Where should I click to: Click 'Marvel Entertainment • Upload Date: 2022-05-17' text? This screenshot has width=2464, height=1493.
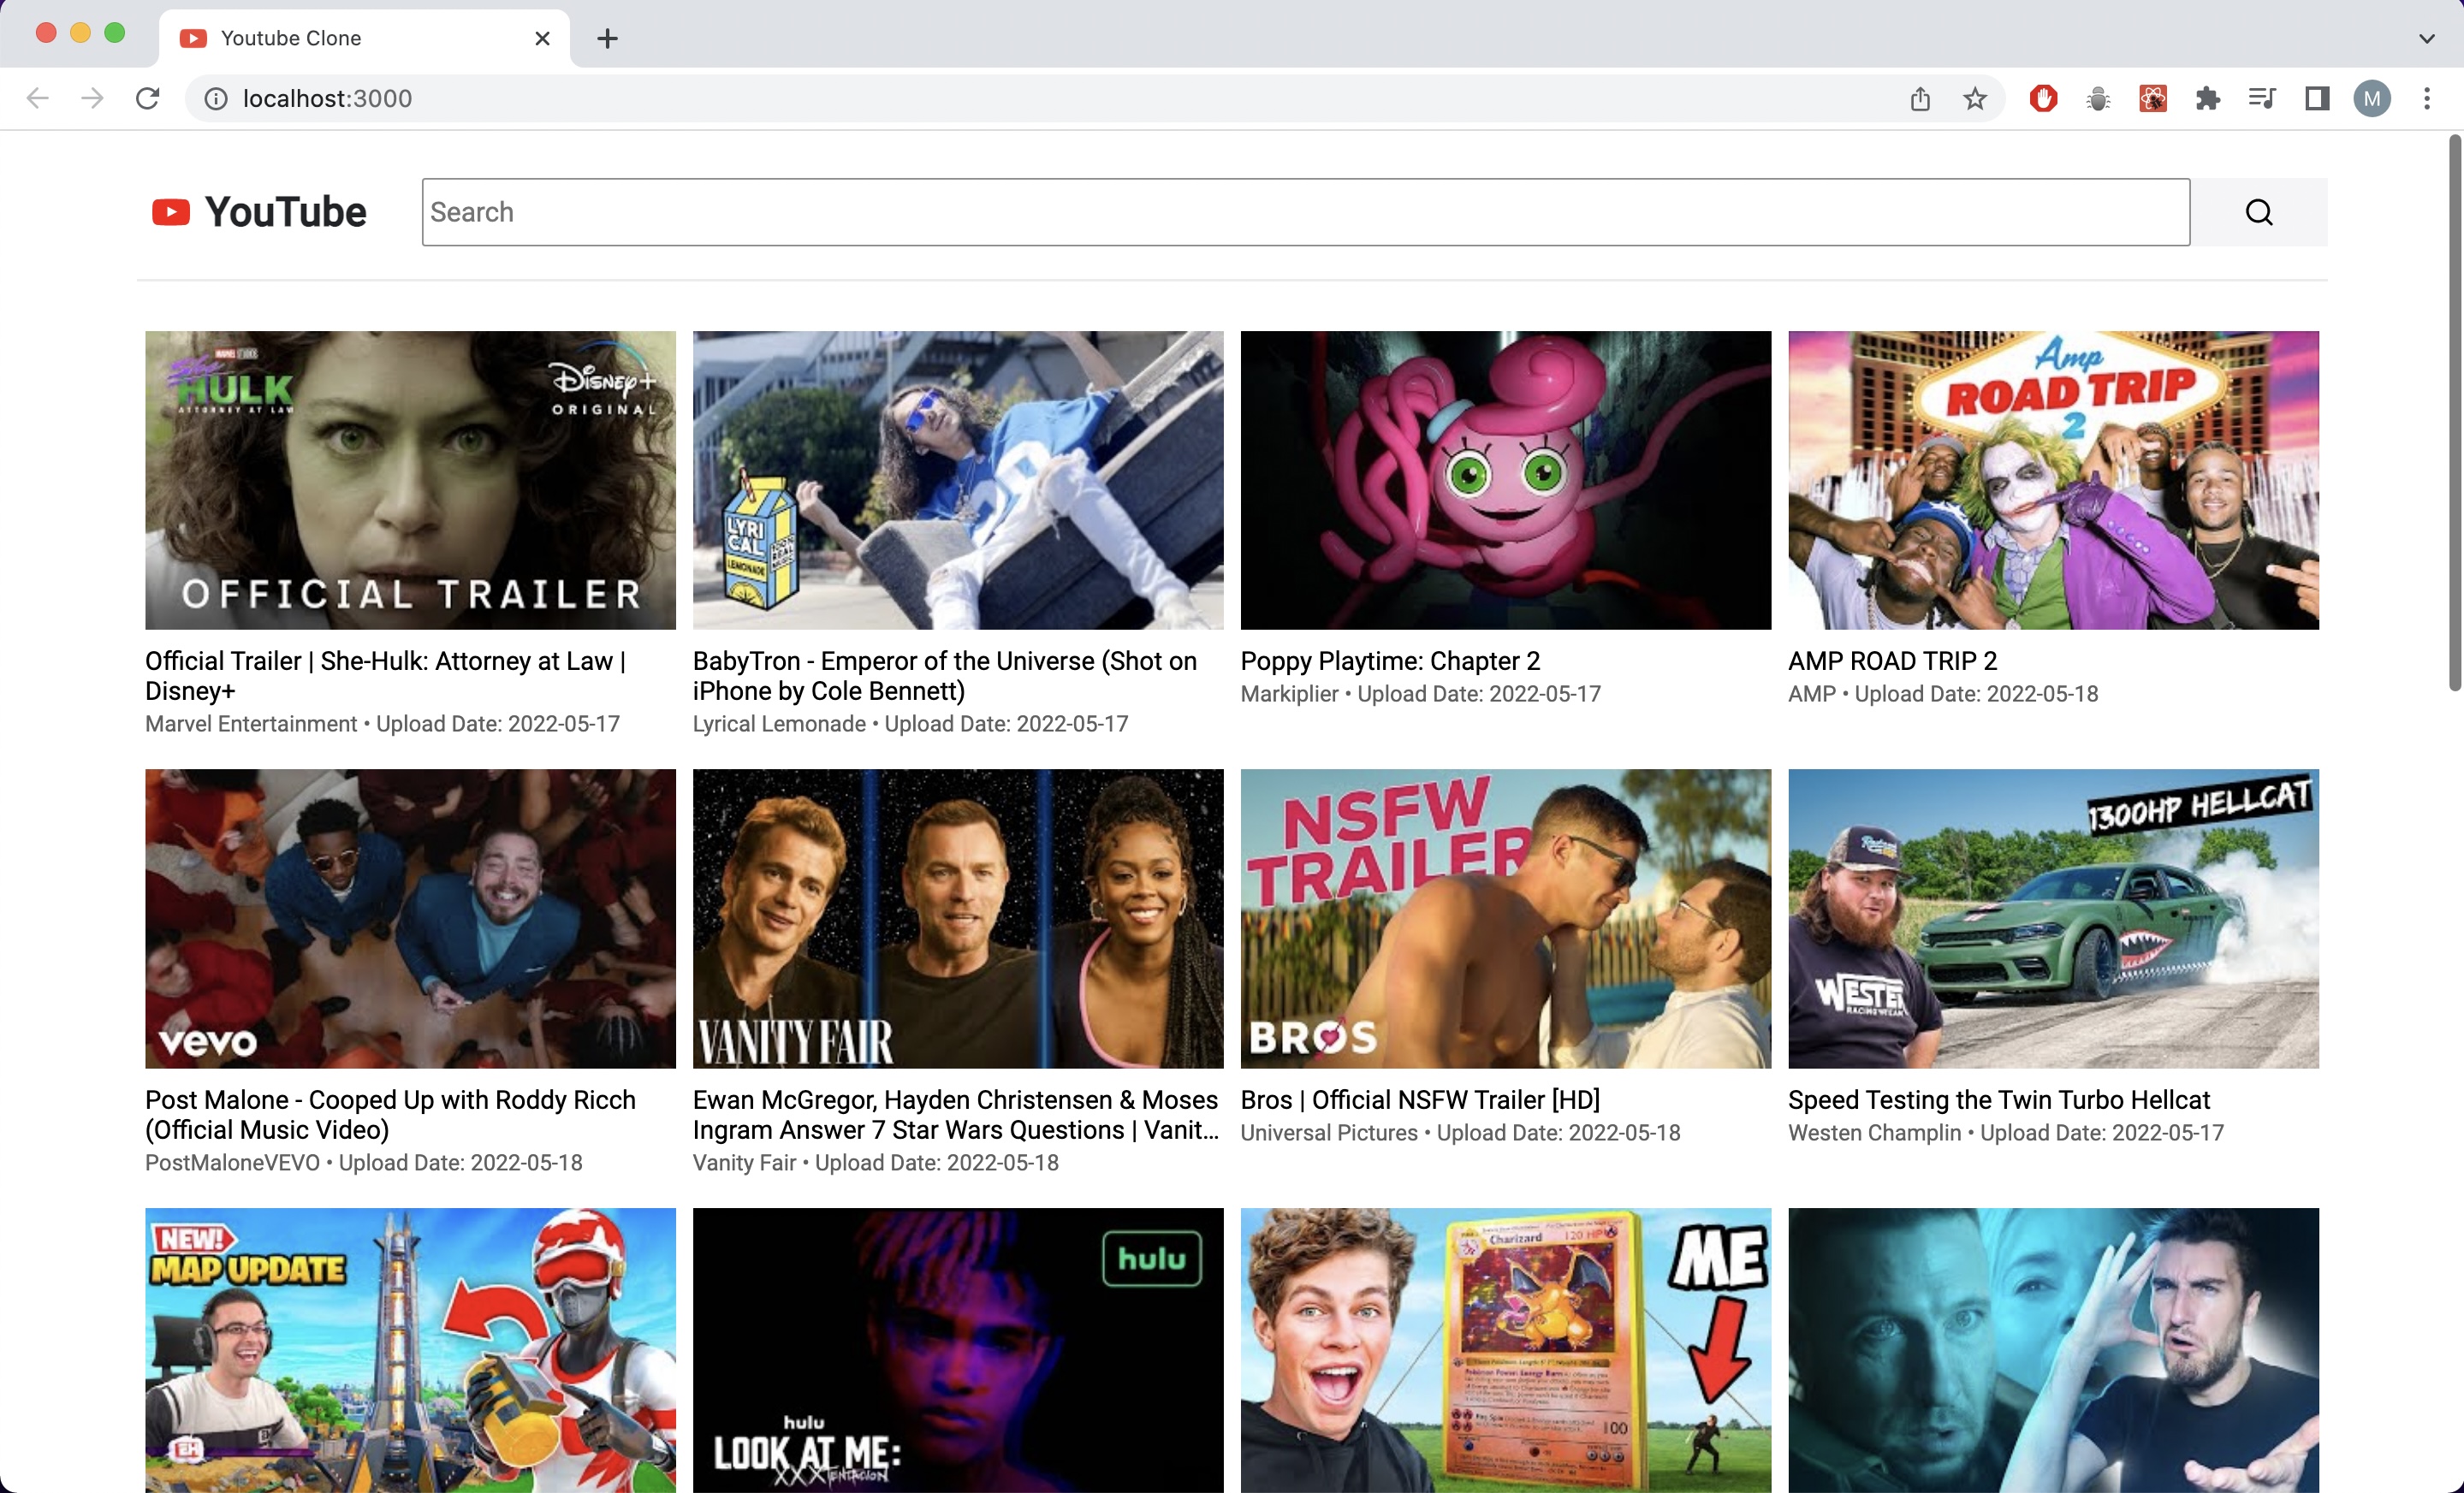pyautogui.click(x=382, y=724)
